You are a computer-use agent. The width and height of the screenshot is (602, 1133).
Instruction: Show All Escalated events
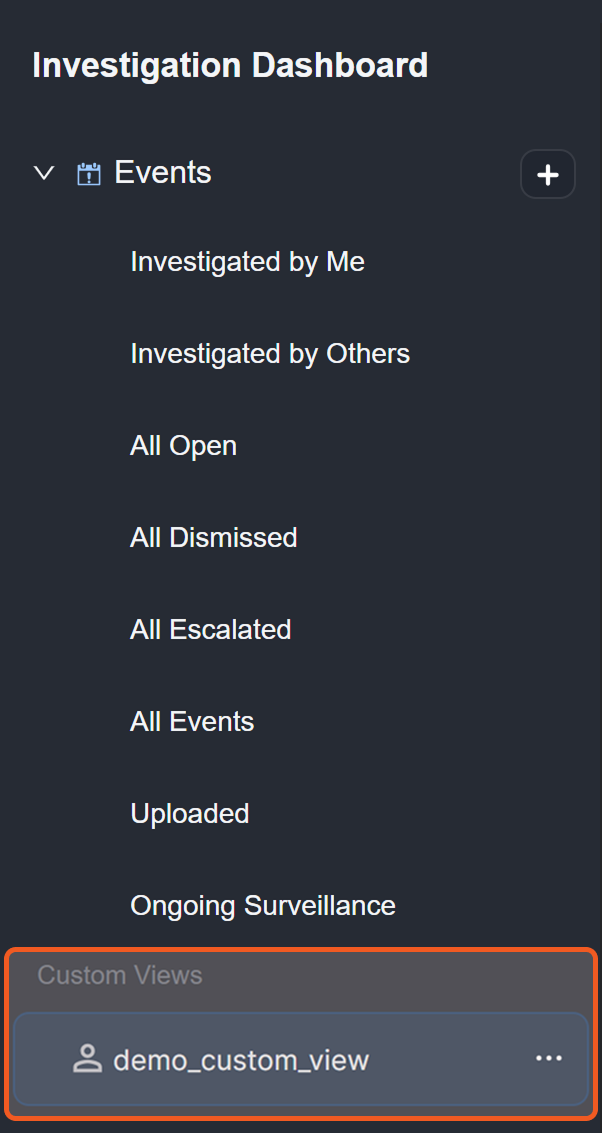pyautogui.click(x=210, y=630)
